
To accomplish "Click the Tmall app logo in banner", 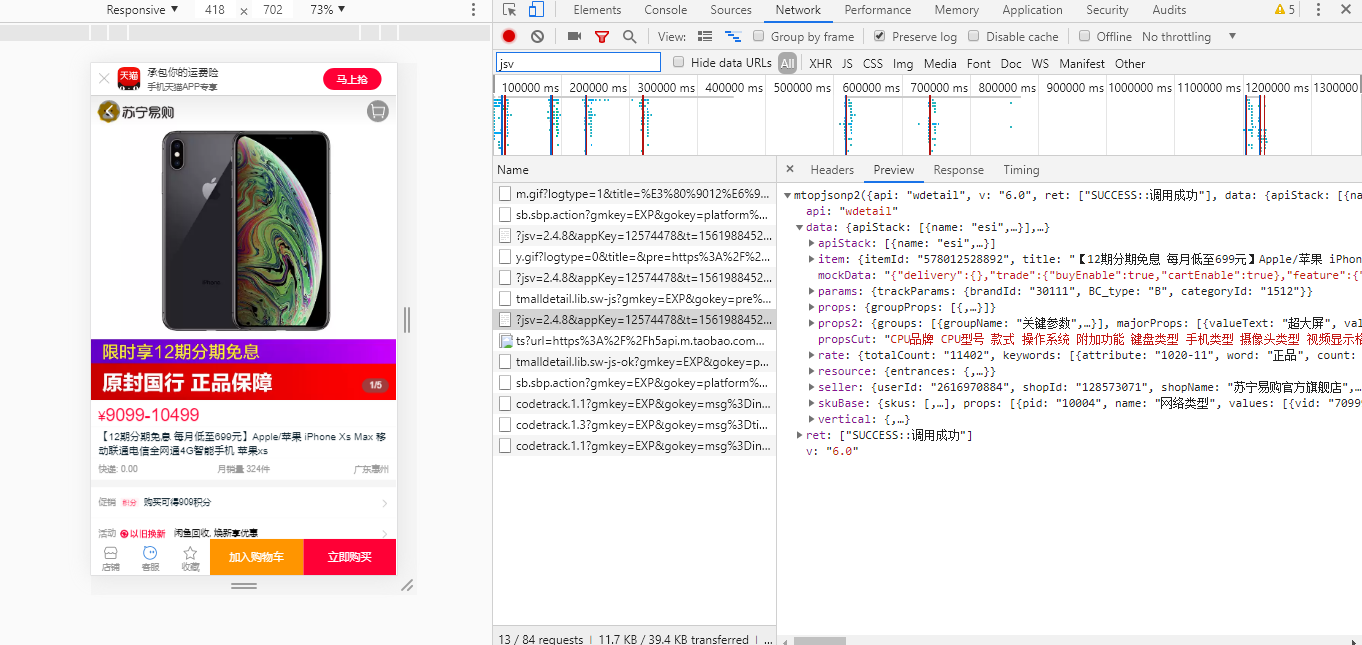I will pos(128,79).
